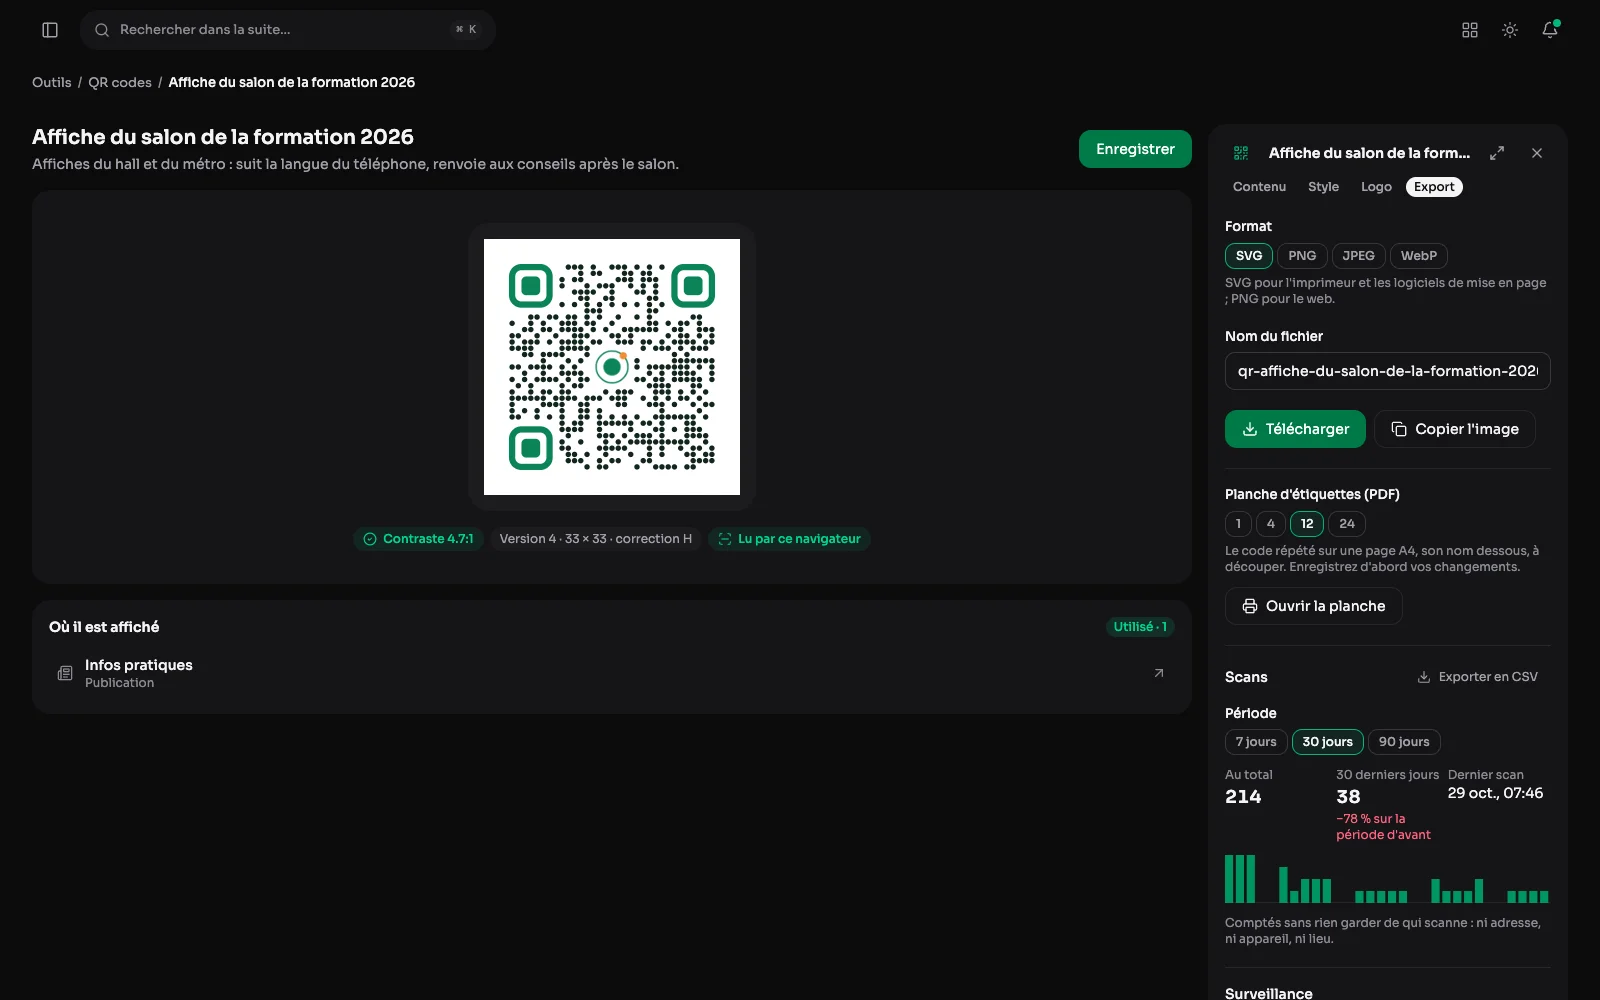Edit the Nom du fichier field

pos(1387,371)
